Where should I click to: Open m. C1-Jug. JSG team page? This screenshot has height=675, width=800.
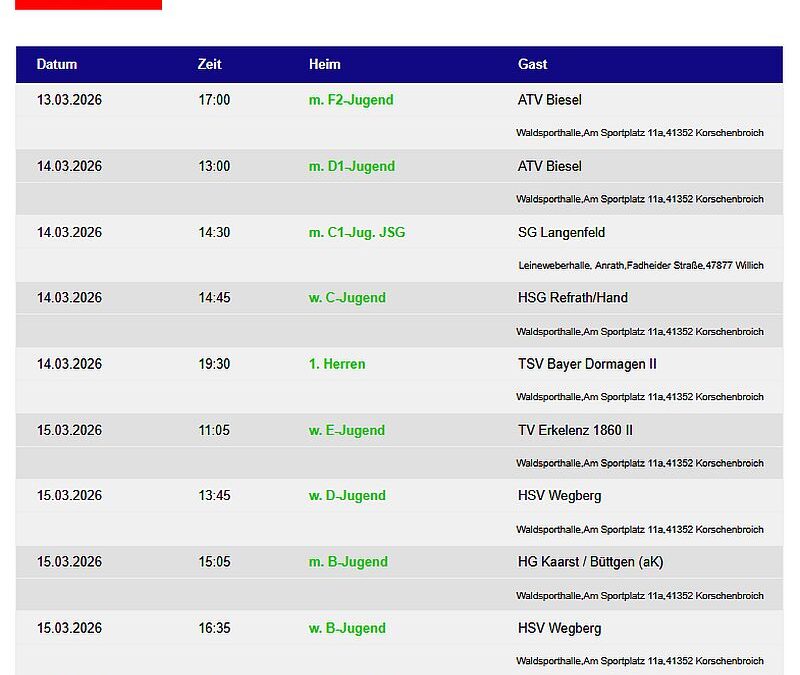point(356,232)
